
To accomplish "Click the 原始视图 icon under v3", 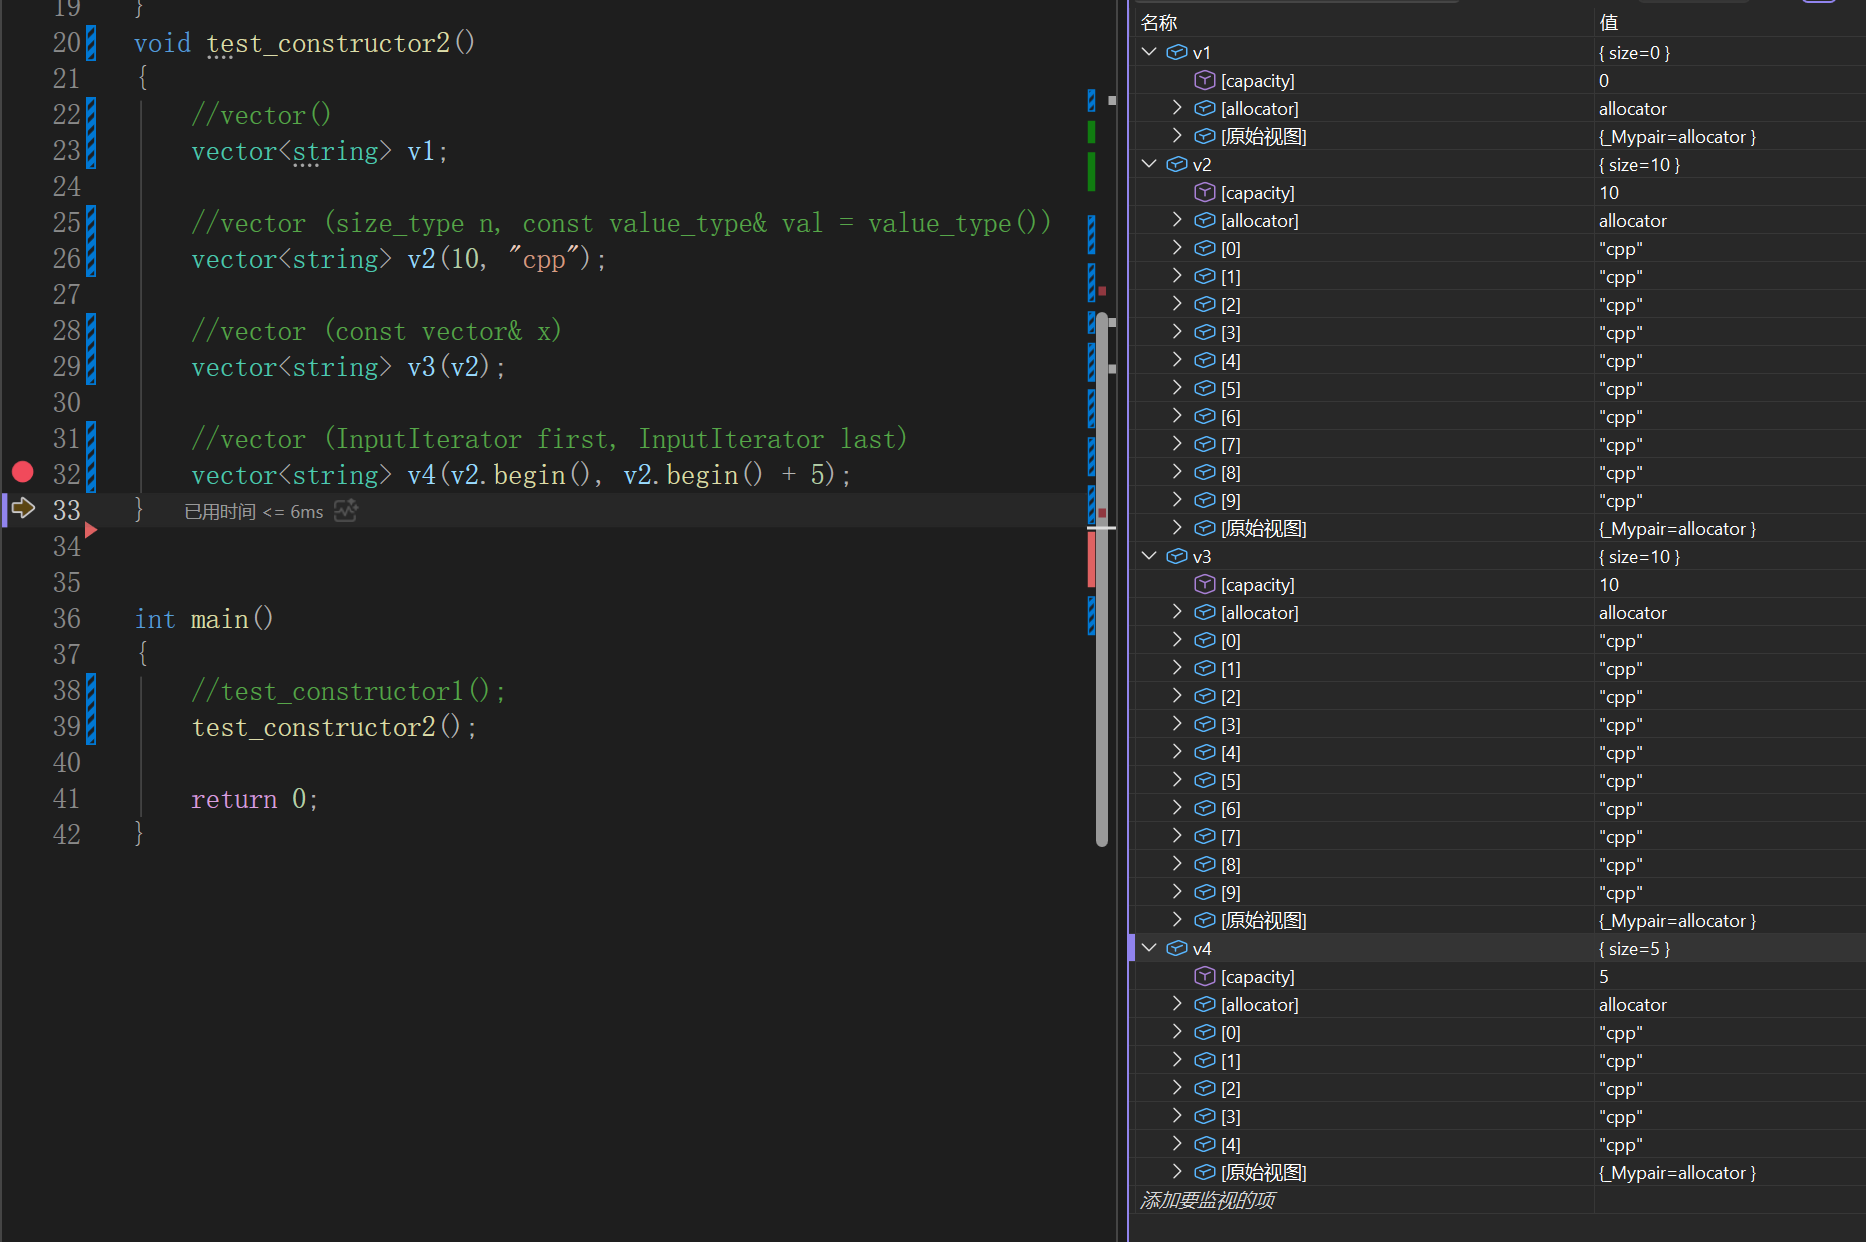I will (1205, 920).
